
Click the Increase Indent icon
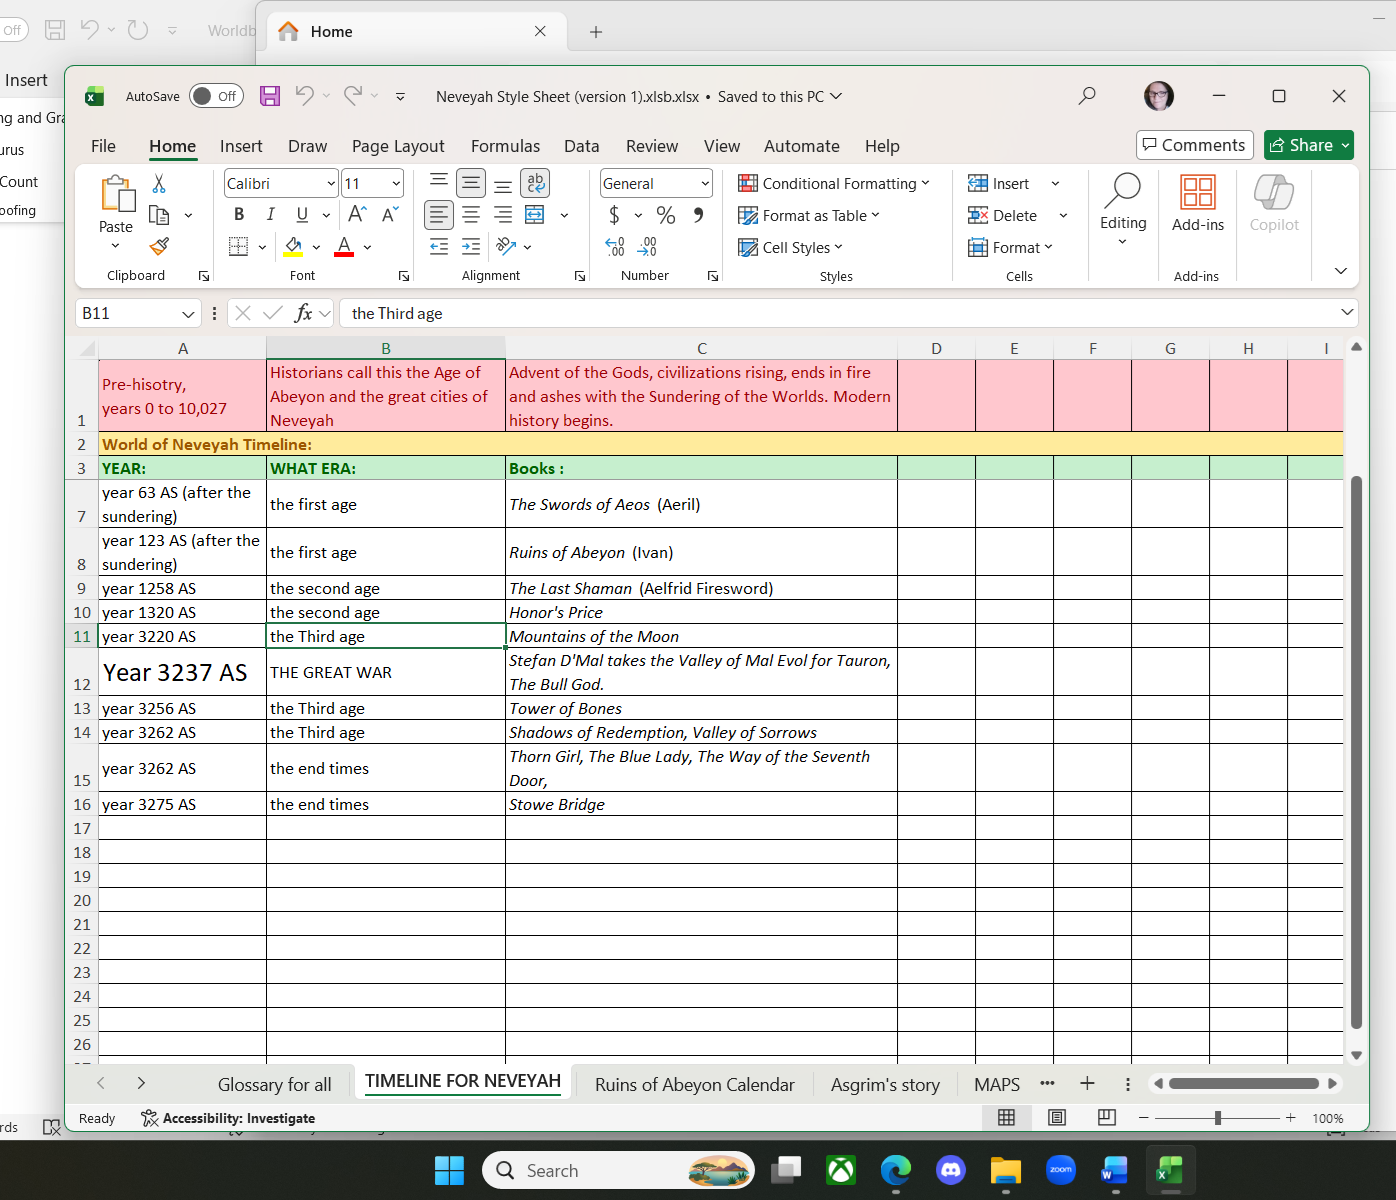(x=471, y=247)
